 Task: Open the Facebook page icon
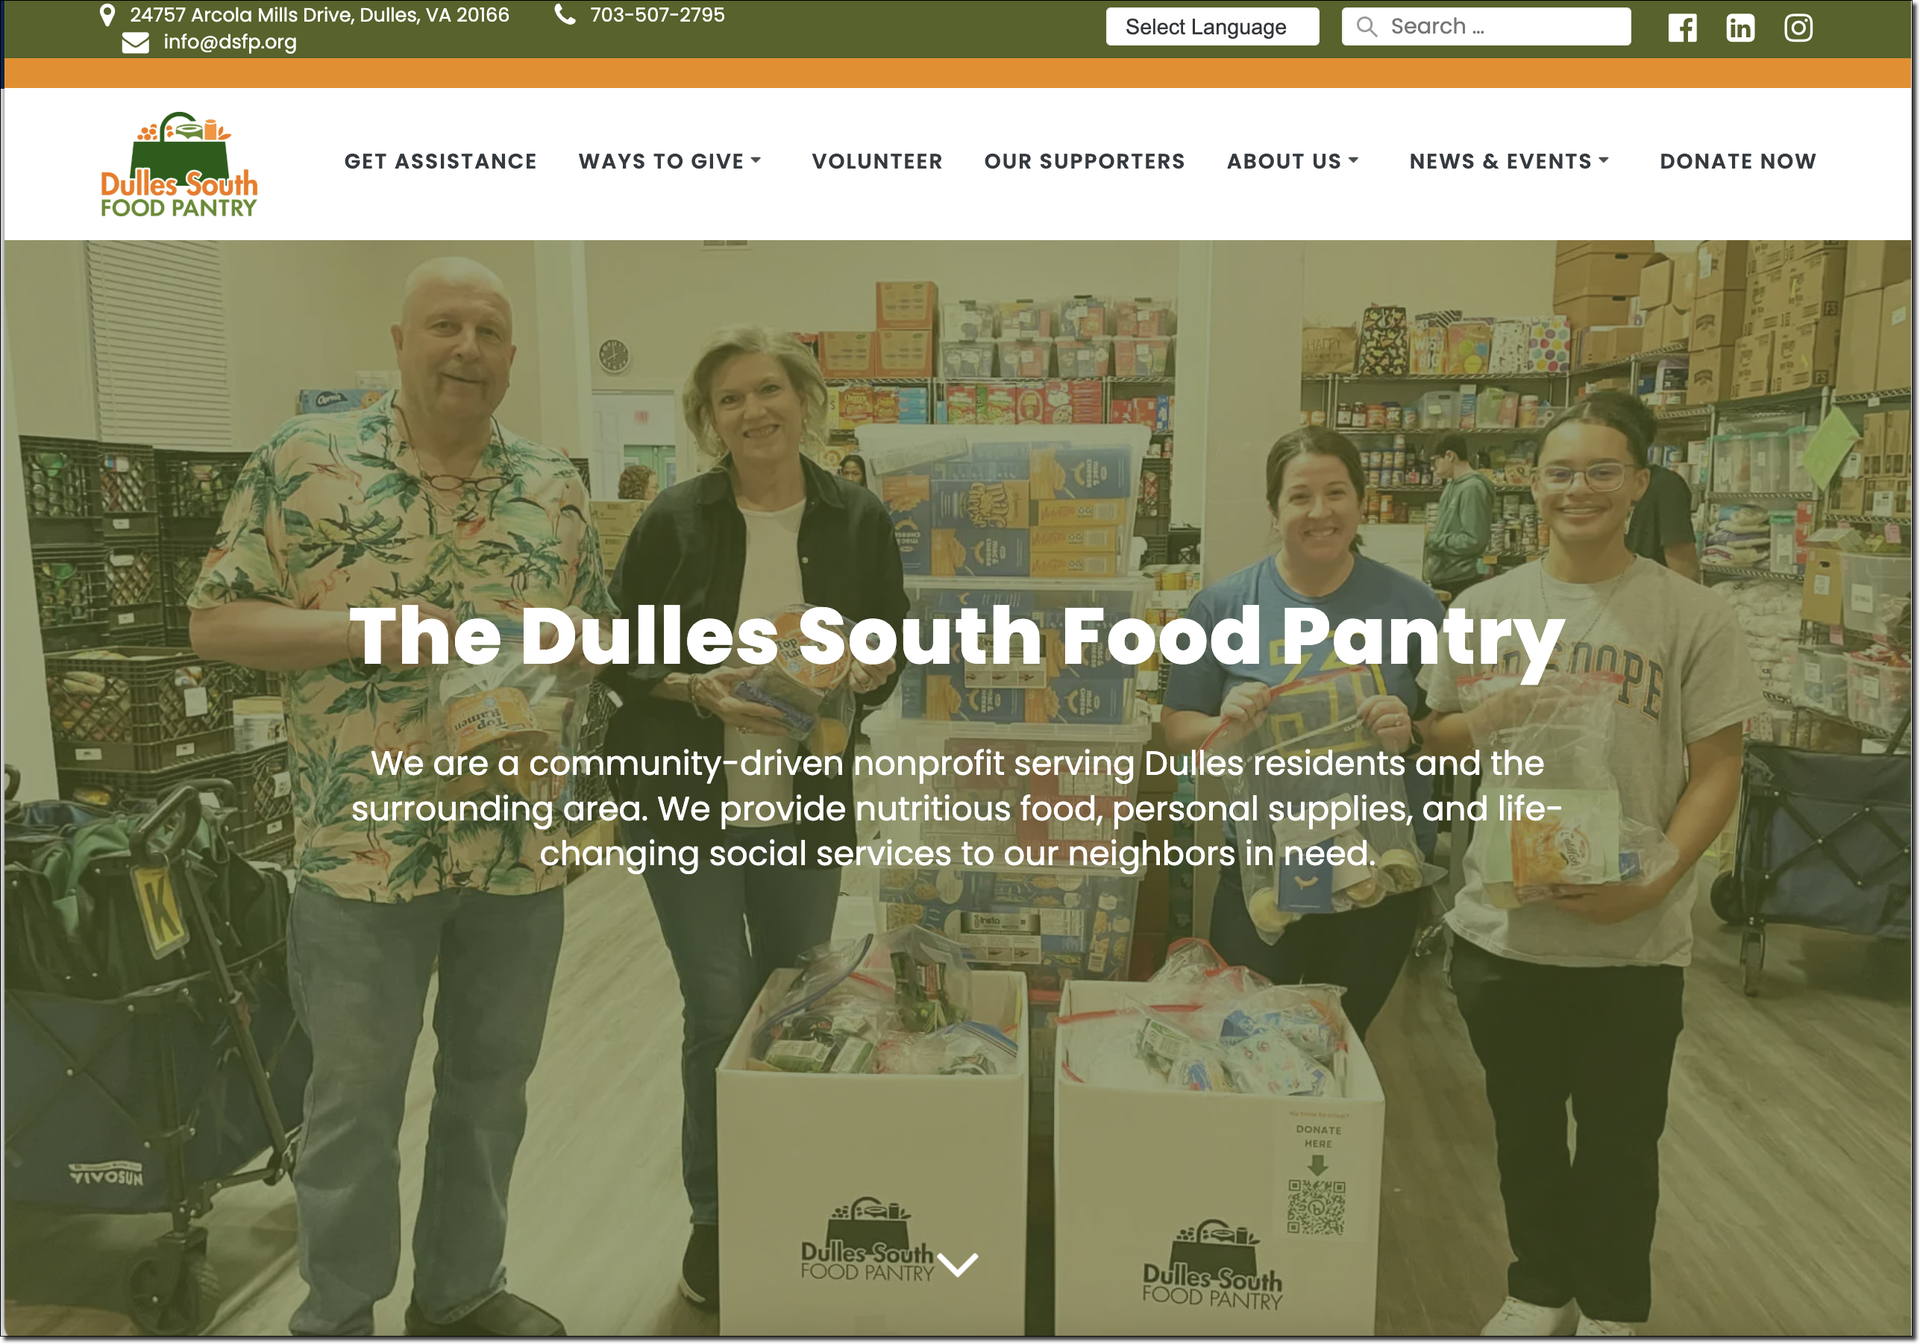(x=1682, y=28)
